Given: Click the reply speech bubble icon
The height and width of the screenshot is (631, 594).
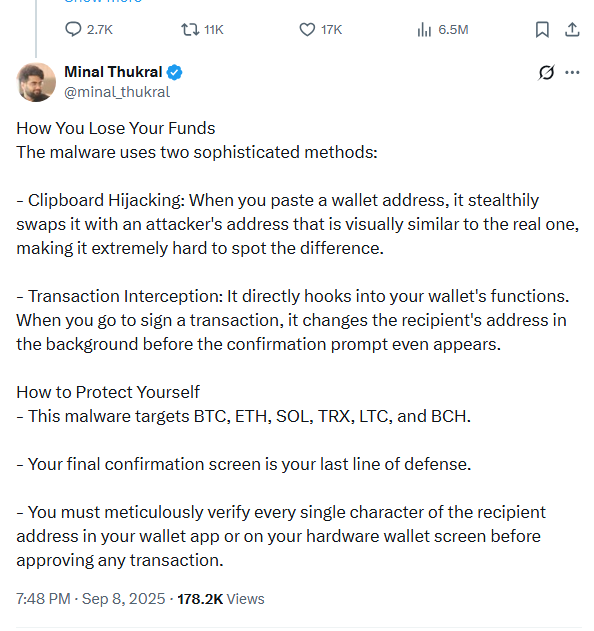Looking at the screenshot, I should click(73, 29).
